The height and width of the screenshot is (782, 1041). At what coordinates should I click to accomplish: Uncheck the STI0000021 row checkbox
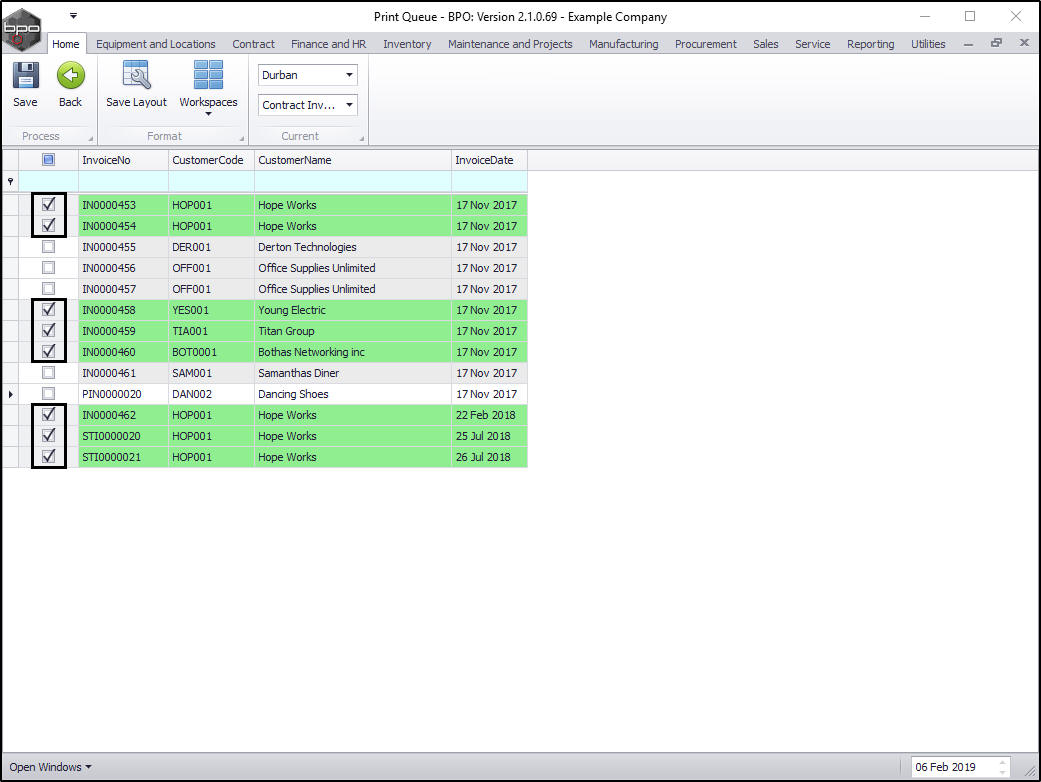click(x=48, y=456)
